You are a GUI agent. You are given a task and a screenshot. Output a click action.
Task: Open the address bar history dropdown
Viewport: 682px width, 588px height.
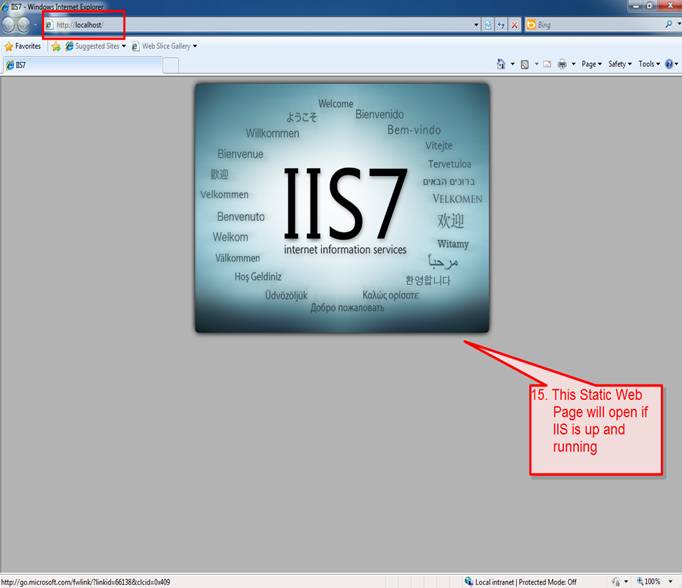(476, 25)
